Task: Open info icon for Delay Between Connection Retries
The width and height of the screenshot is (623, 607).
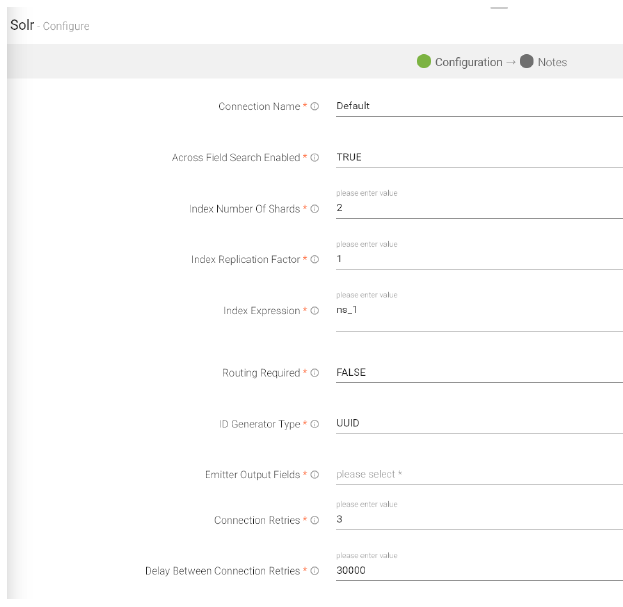Action: click(315, 571)
